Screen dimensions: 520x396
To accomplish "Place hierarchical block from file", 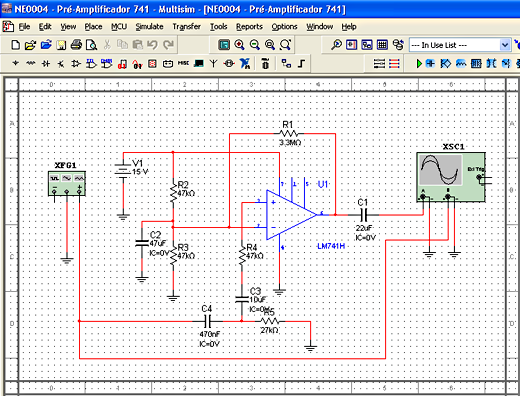I will [x=286, y=63].
